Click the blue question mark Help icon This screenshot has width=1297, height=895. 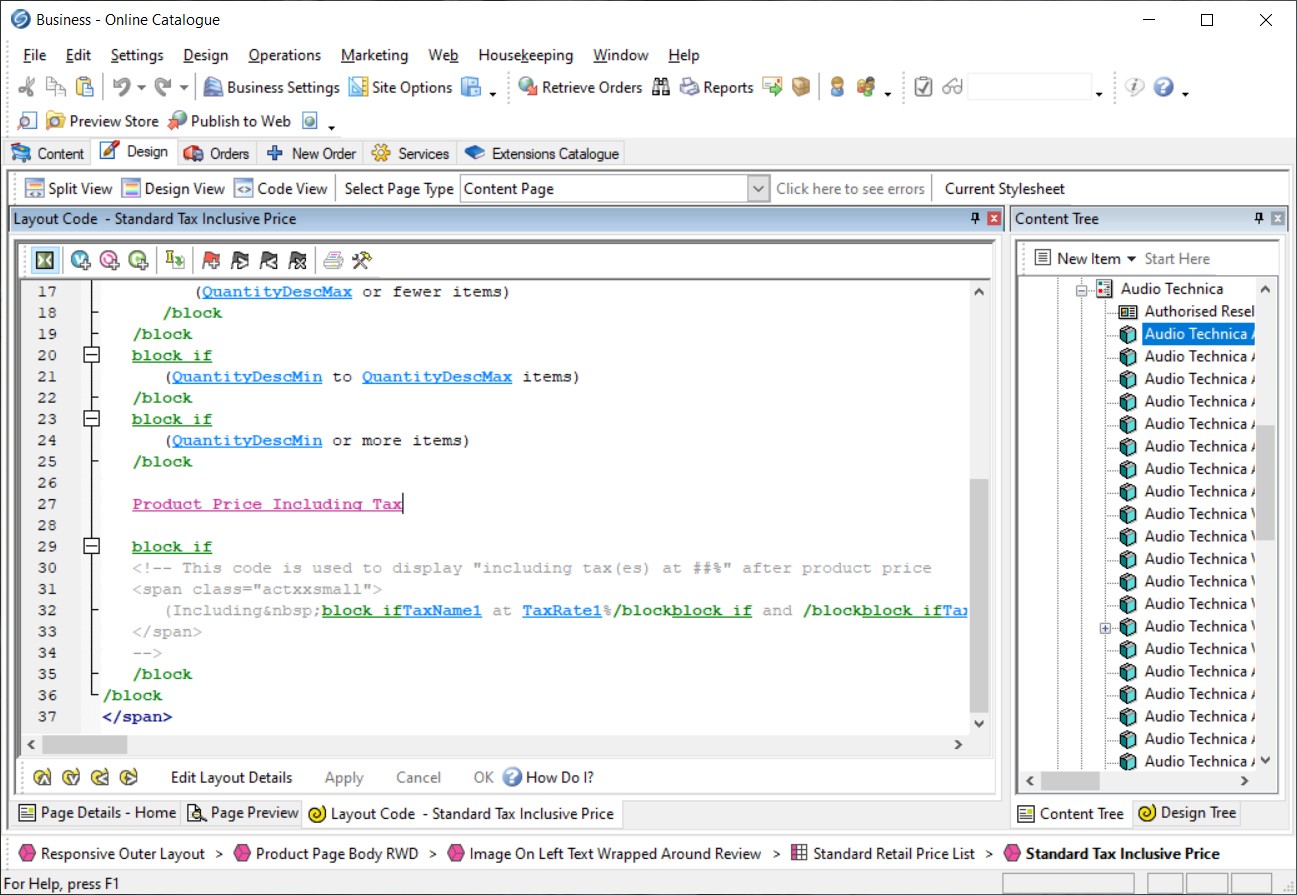tap(1163, 88)
